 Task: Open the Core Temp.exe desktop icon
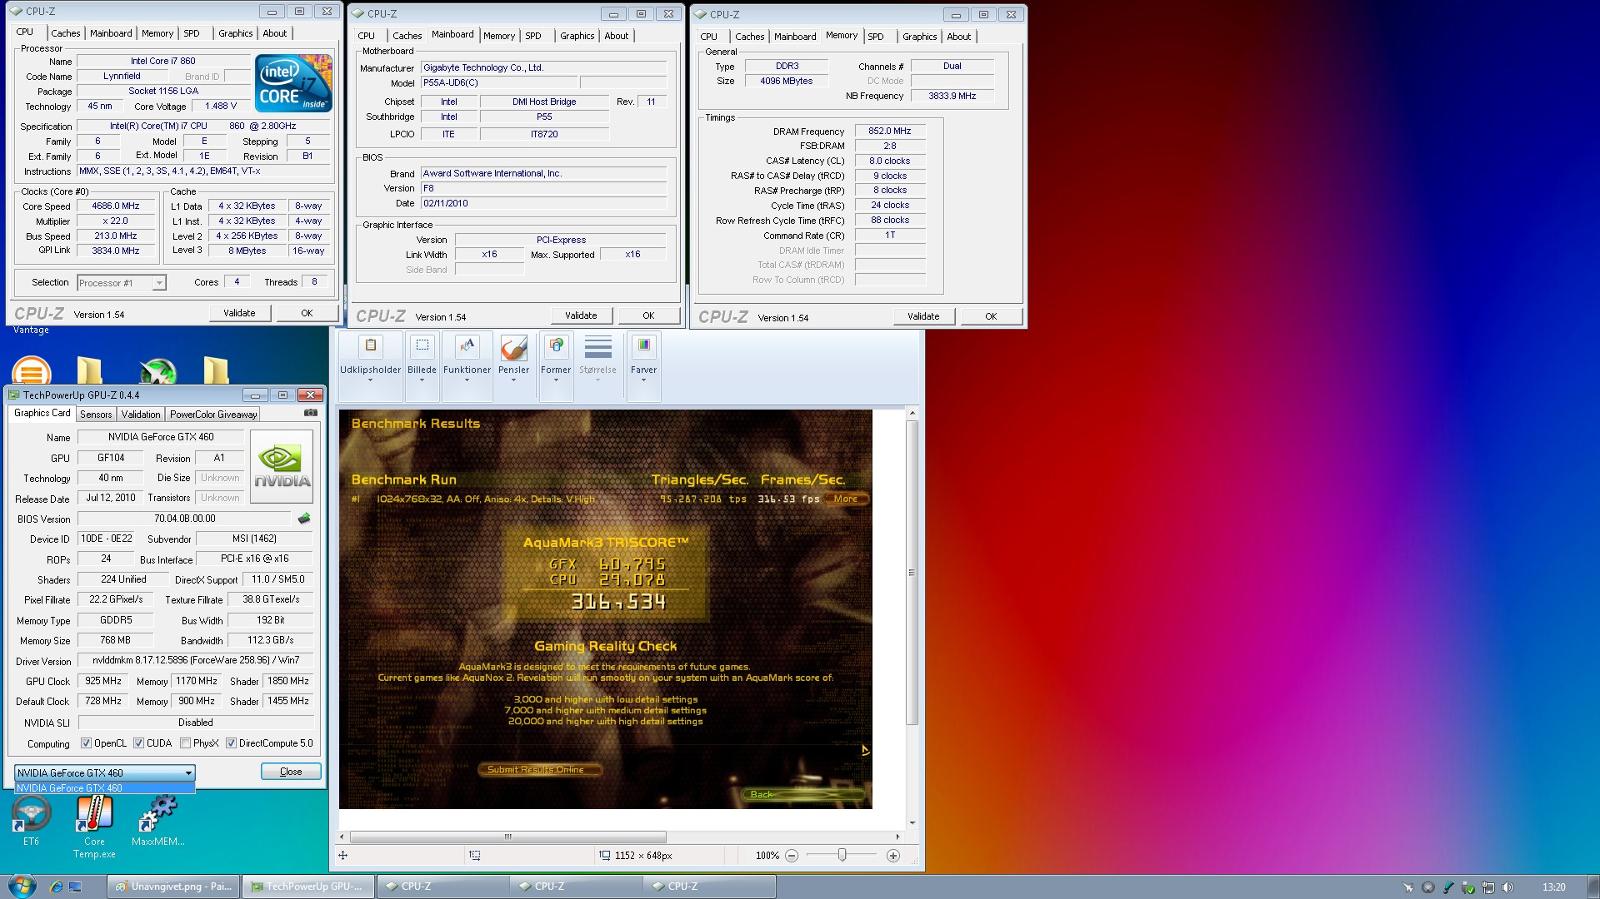[94, 826]
